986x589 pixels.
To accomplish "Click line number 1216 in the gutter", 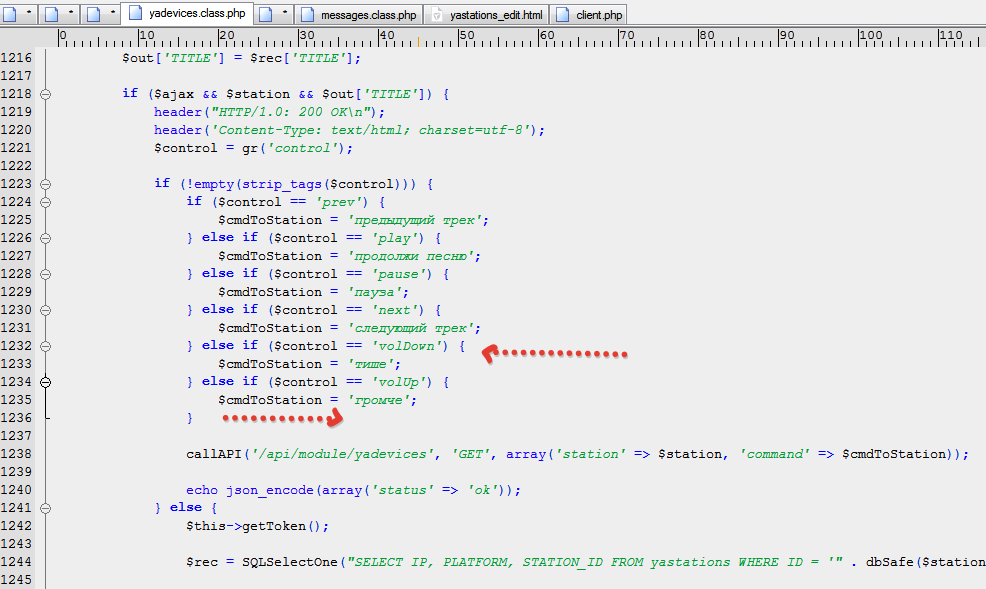I will click(x=16, y=58).
